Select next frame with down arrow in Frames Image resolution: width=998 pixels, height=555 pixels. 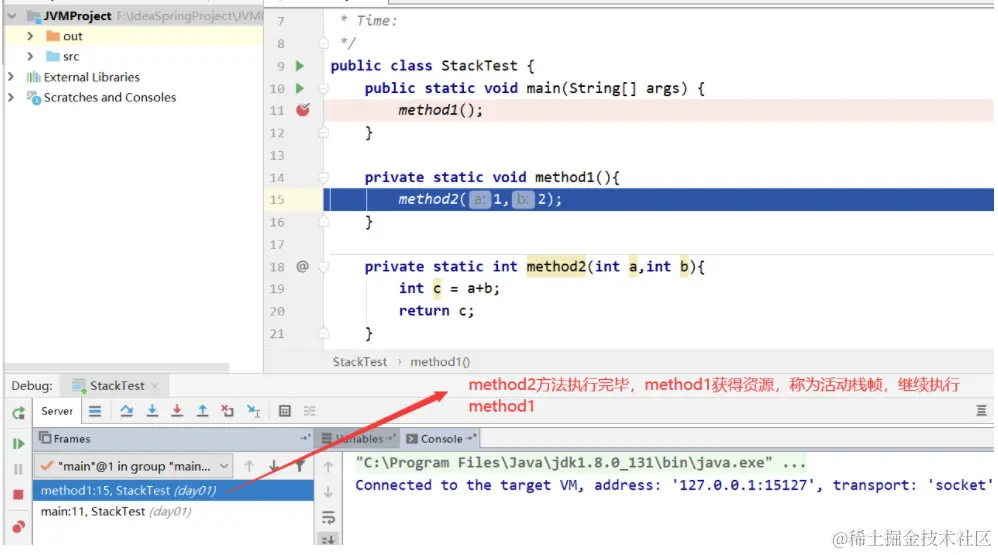[x=274, y=467]
